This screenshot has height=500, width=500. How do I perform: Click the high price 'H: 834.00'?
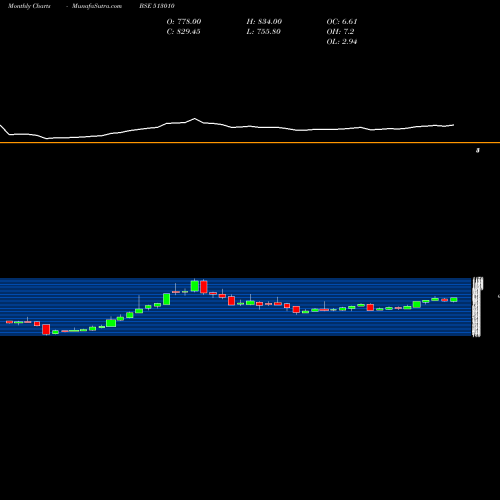pyautogui.click(x=264, y=21)
